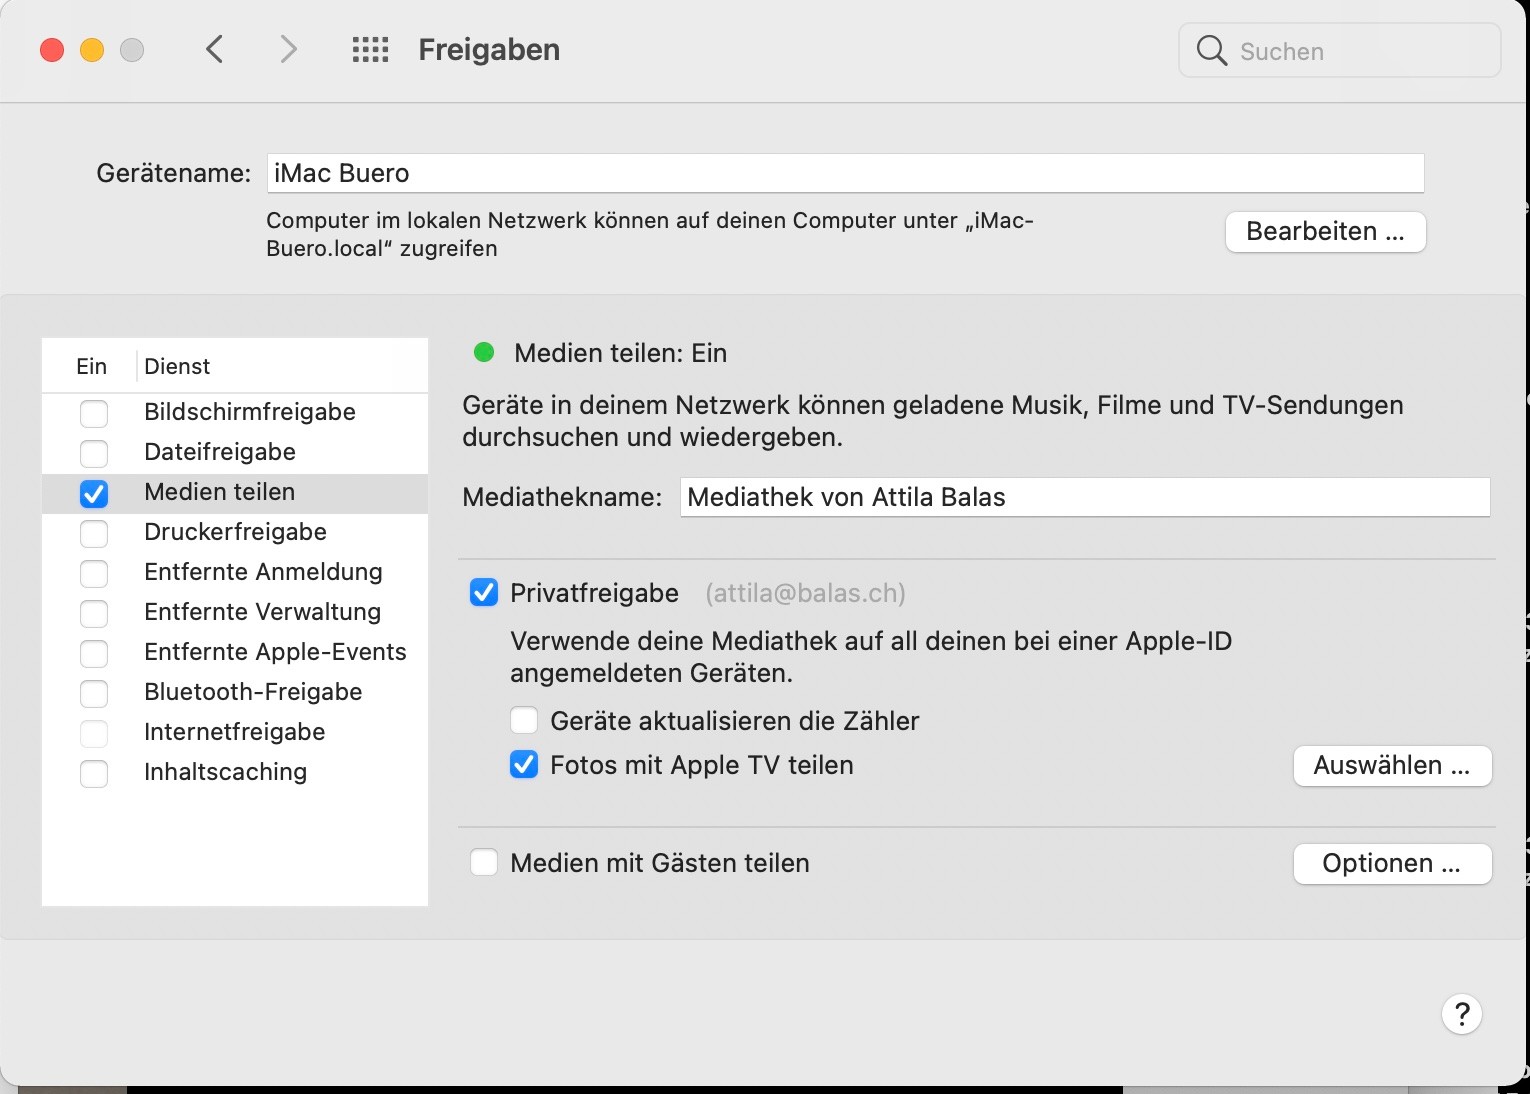Click the yellow minimize window button

(92, 50)
